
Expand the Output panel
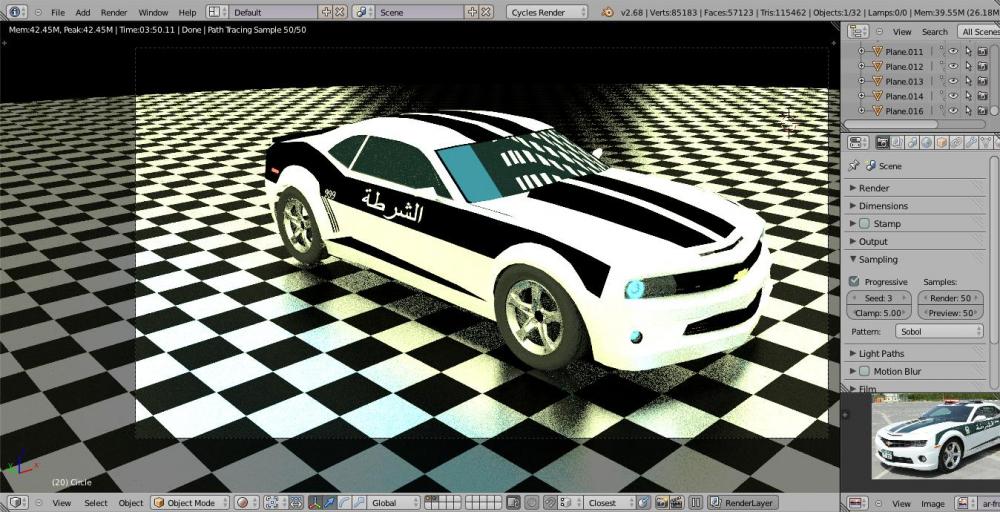(x=916, y=242)
